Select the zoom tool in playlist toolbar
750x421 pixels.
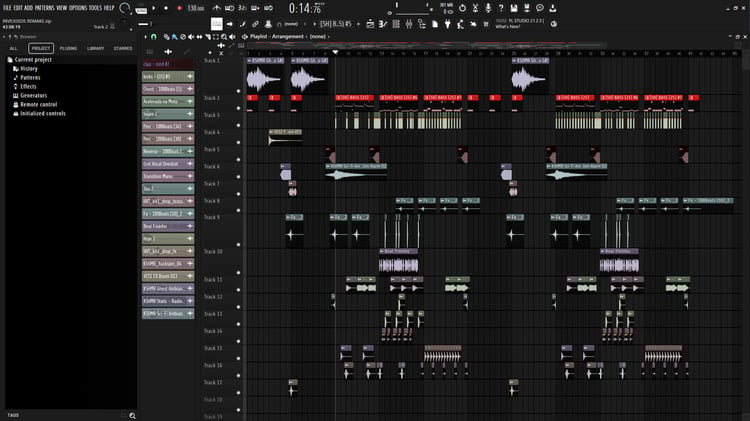pyautogui.click(x=224, y=36)
